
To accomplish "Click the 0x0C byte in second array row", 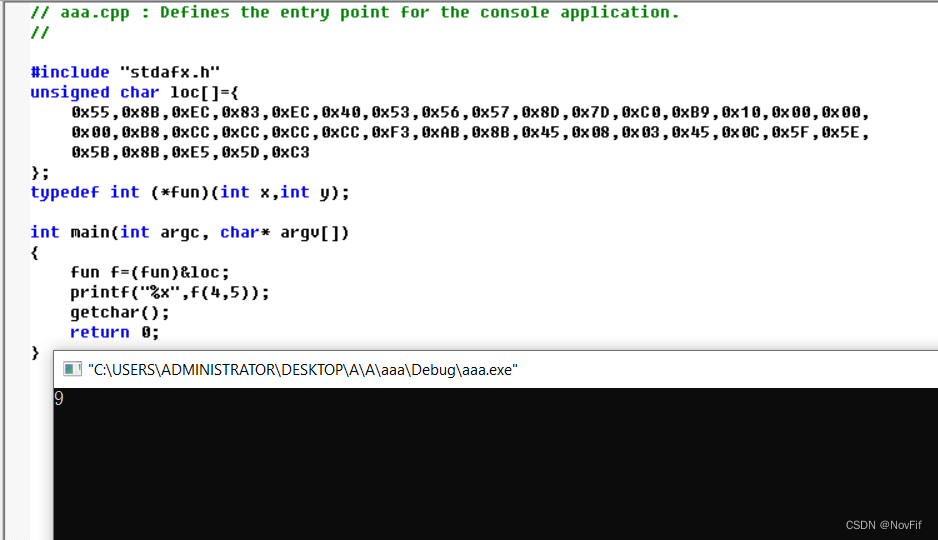I will tap(741, 132).
